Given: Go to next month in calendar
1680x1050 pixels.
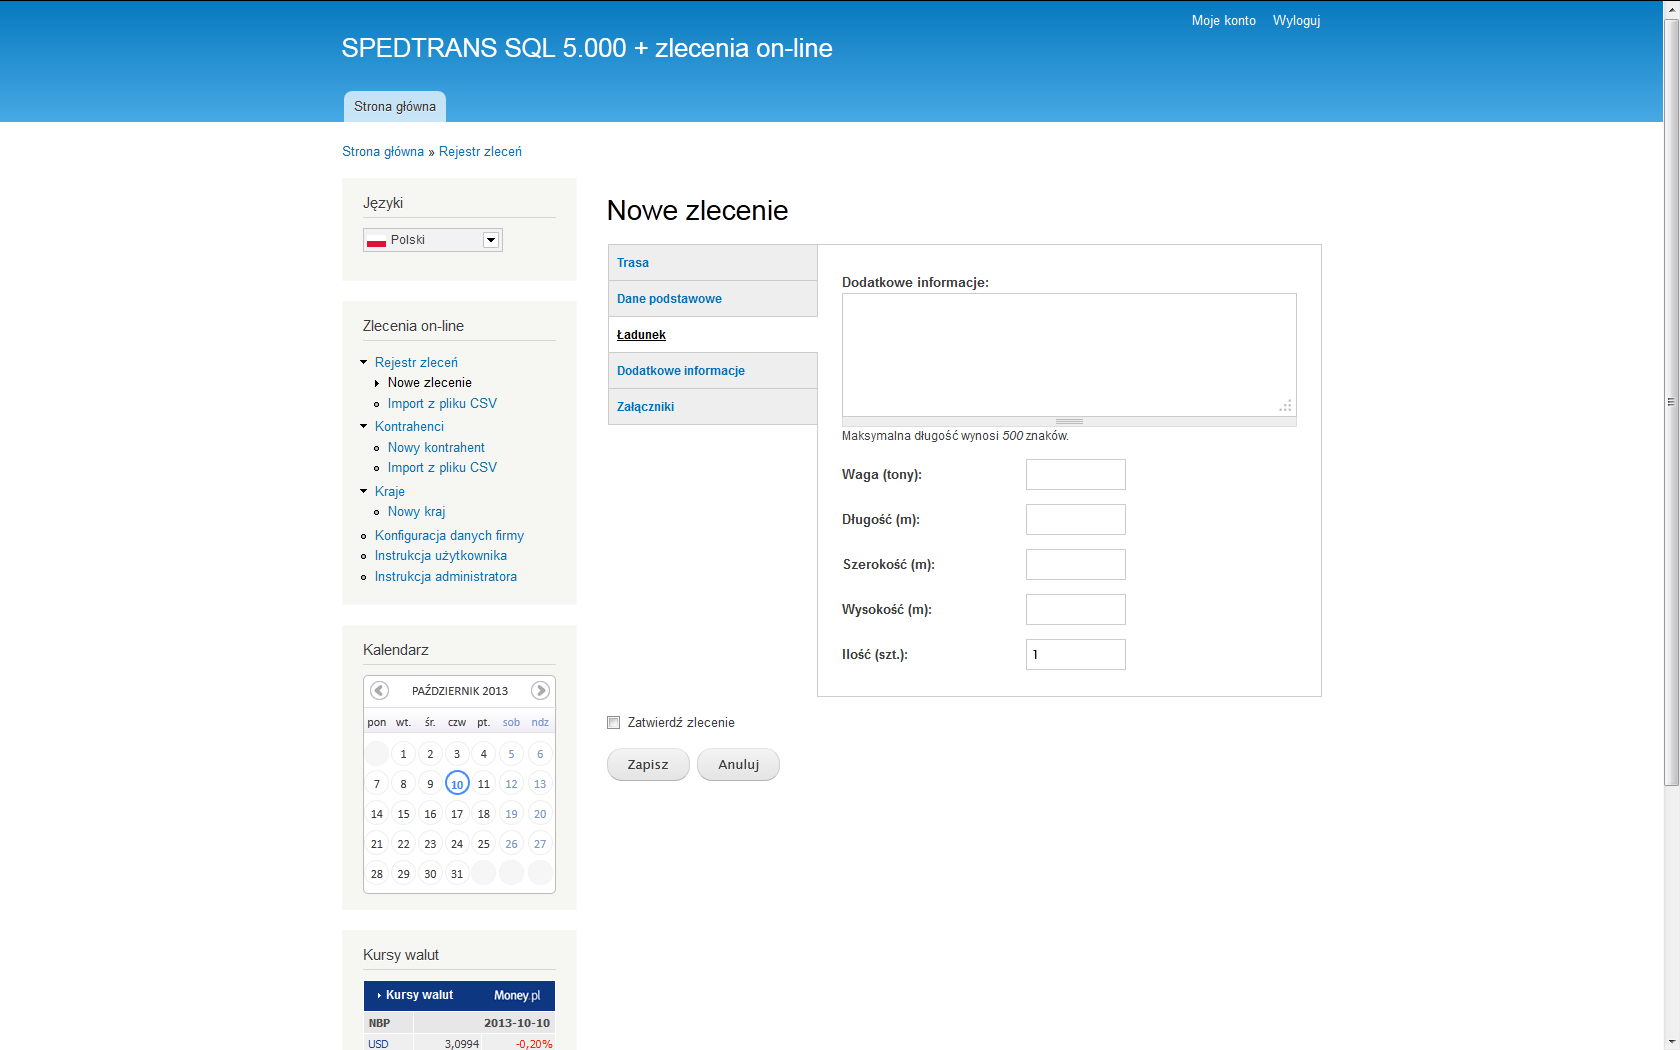Looking at the screenshot, I should (x=540, y=690).
